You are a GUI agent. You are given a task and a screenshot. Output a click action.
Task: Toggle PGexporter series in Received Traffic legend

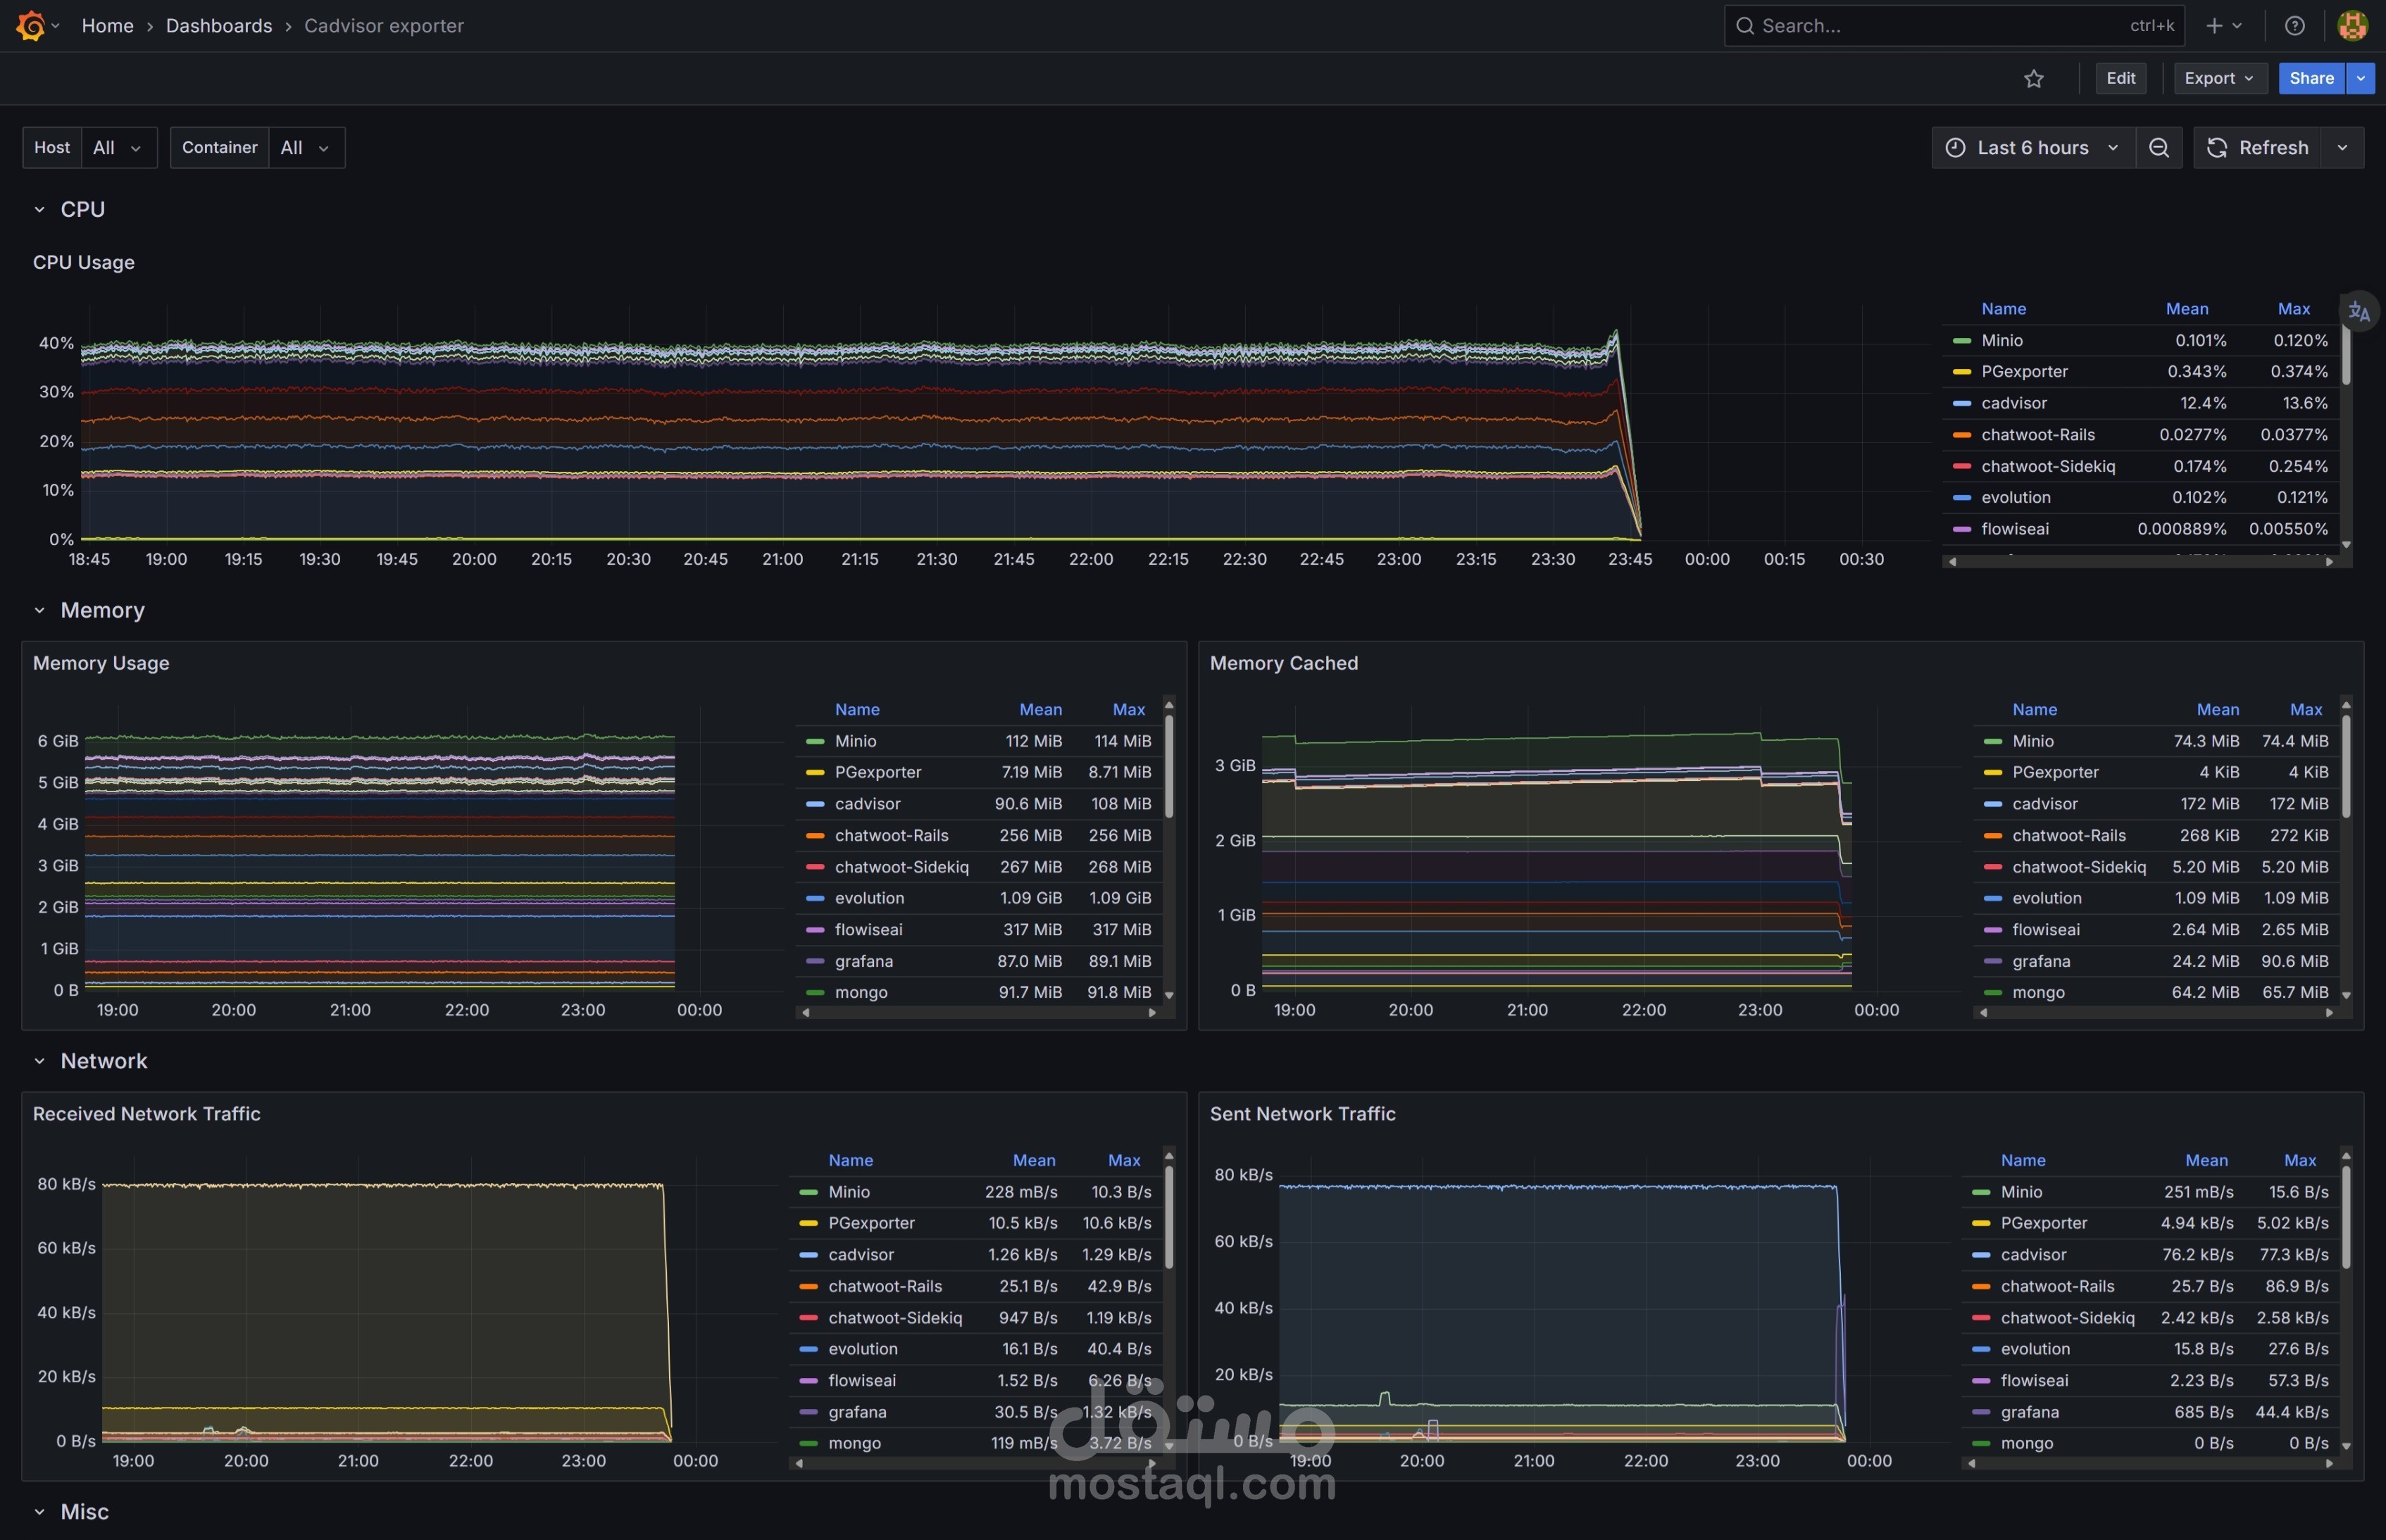[x=871, y=1223]
